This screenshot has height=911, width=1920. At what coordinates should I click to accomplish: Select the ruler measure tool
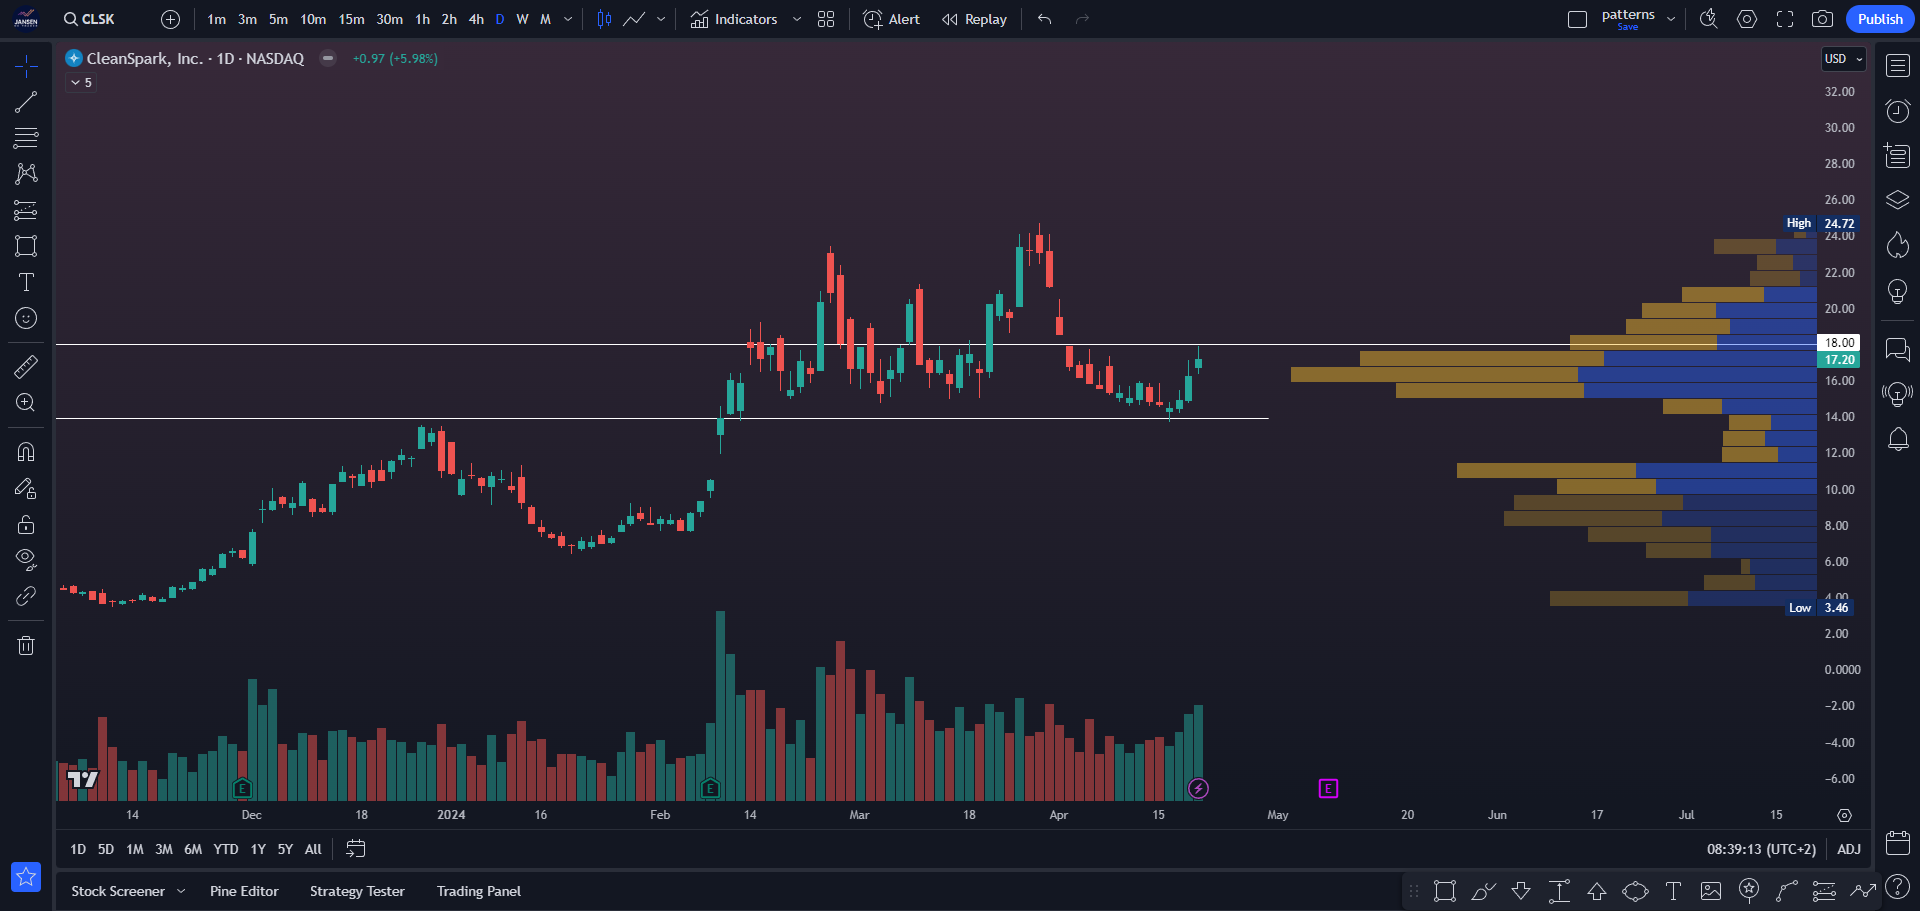point(26,367)
